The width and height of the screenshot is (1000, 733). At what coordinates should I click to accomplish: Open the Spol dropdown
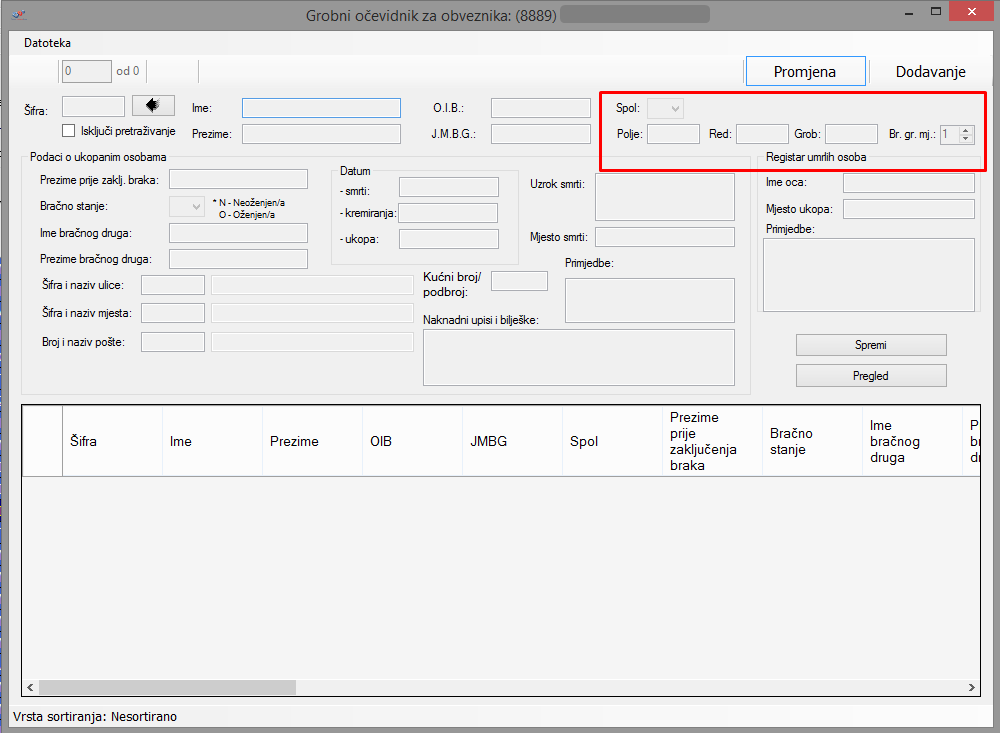[x=665, y=108]
